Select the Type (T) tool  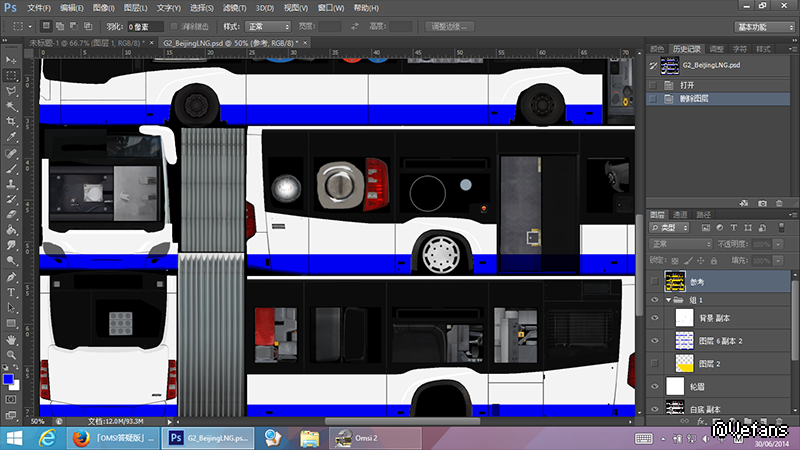pyautogui.click(x=11, y=292)
